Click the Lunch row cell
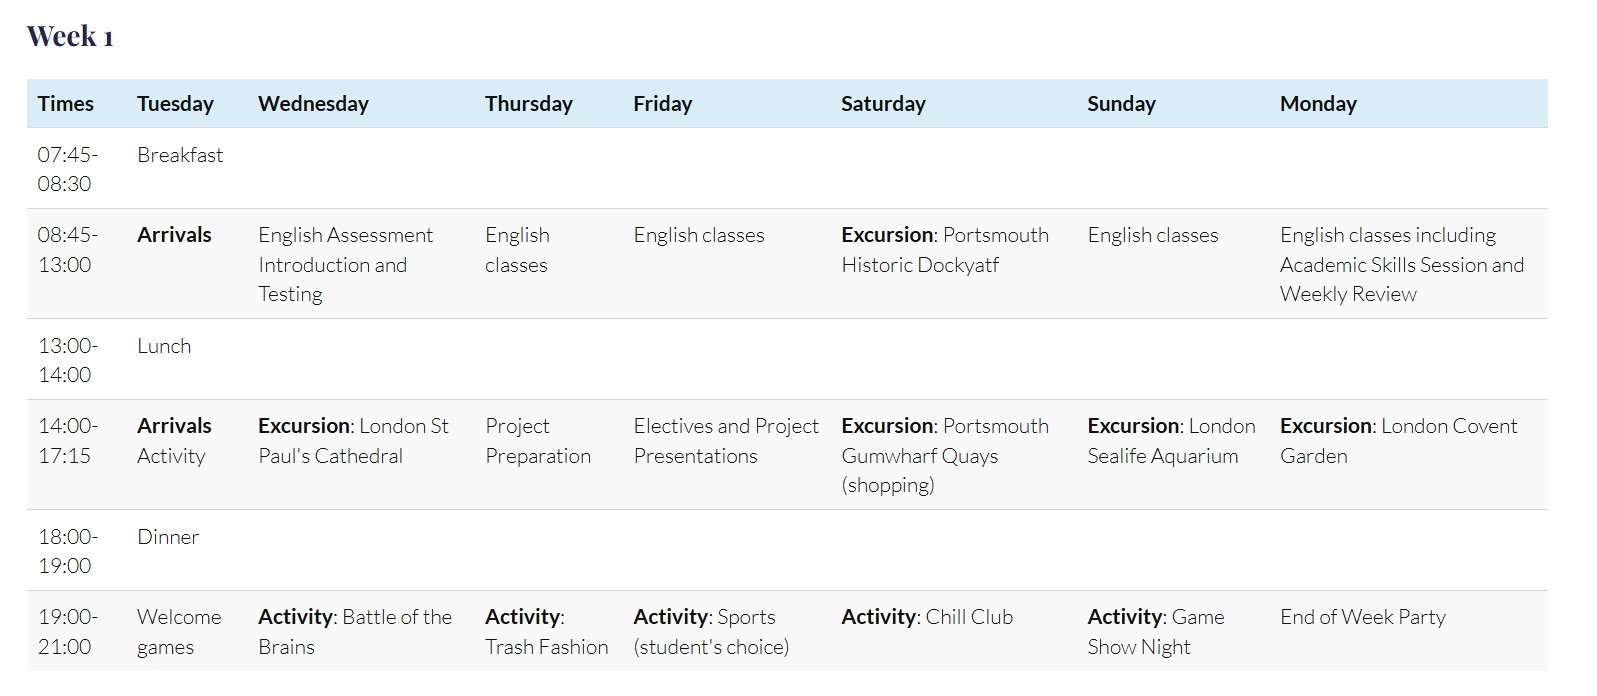Viewport: 1597px width, 696px height. point(164,346)
